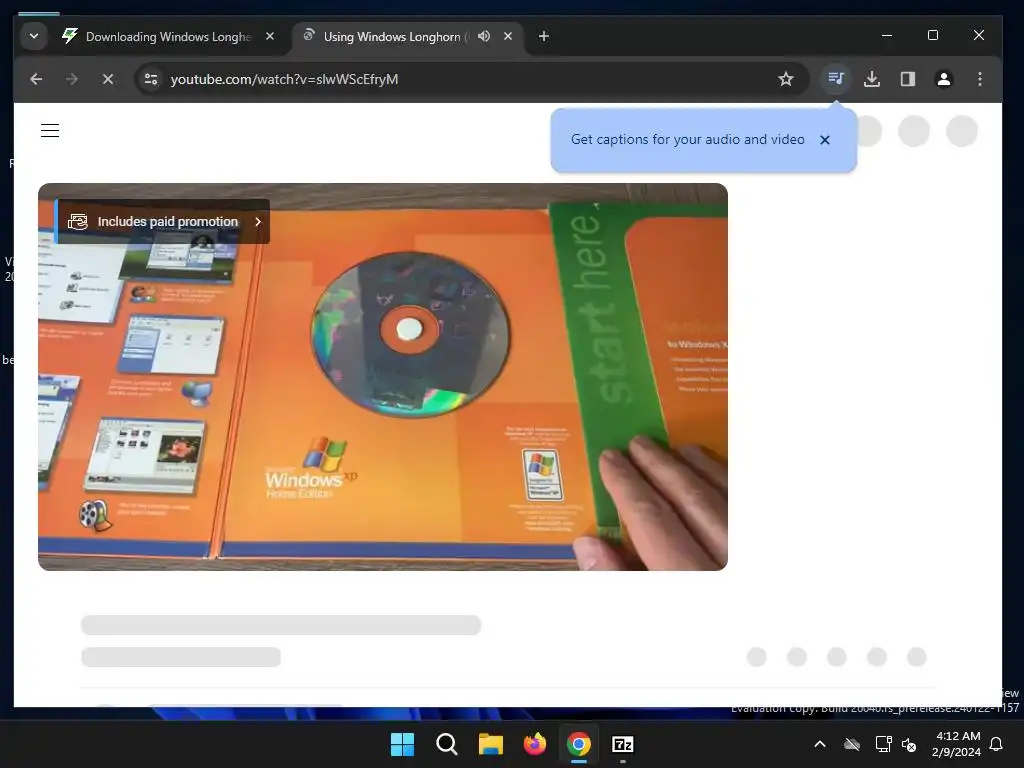This screenshot has height=768, width=1024.
Task: Open a new tab with plus button
Action: [543, 37]
